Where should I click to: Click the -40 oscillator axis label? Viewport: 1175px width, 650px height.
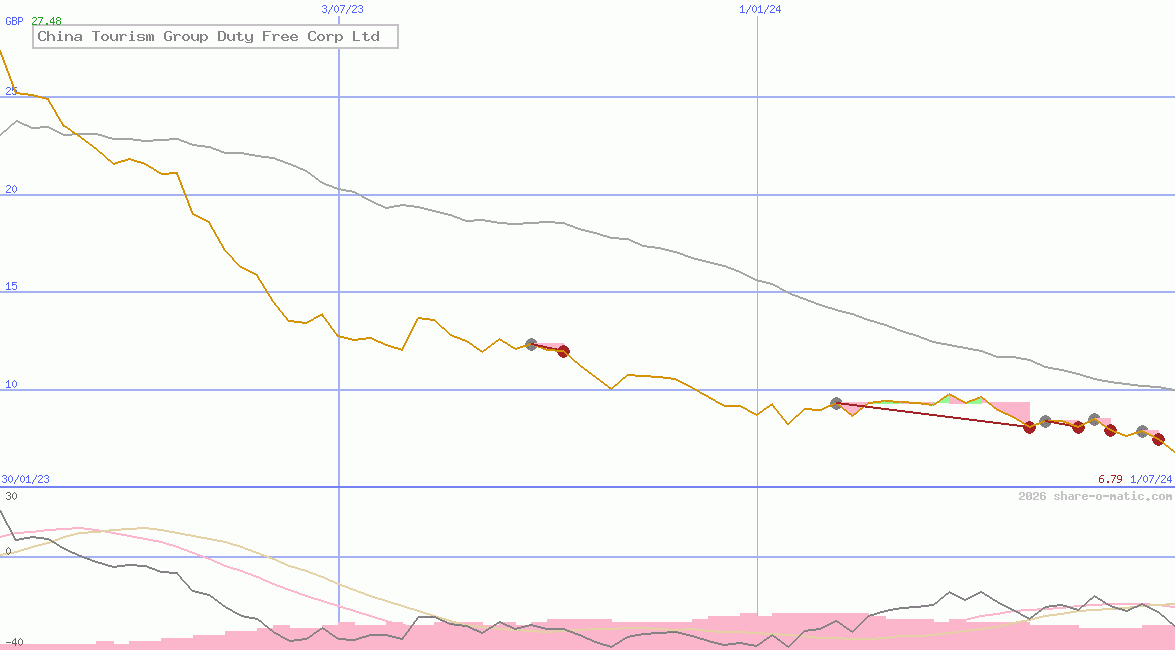click(x=13, y=642)
